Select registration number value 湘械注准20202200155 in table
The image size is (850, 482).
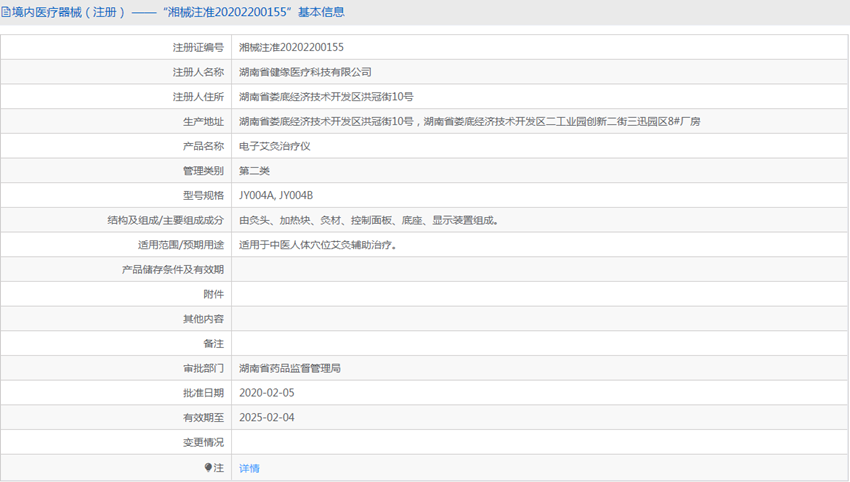click(291, 47)
